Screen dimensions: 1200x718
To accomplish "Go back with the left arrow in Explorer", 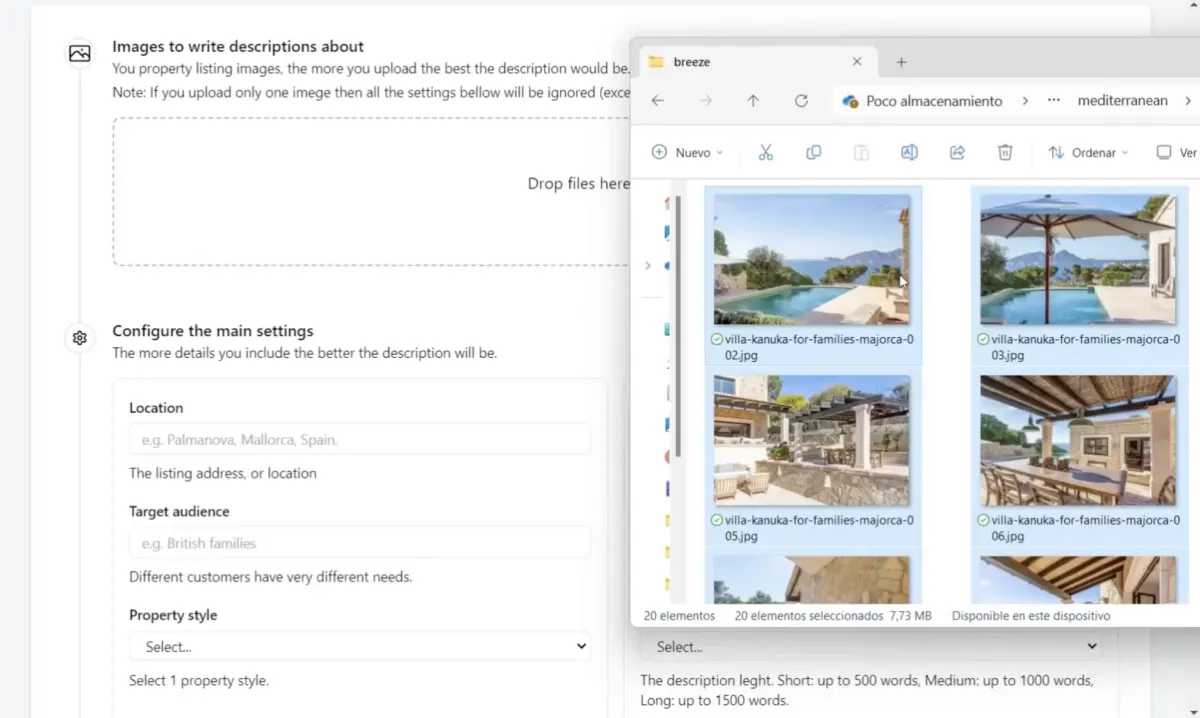I will point(657,101).
